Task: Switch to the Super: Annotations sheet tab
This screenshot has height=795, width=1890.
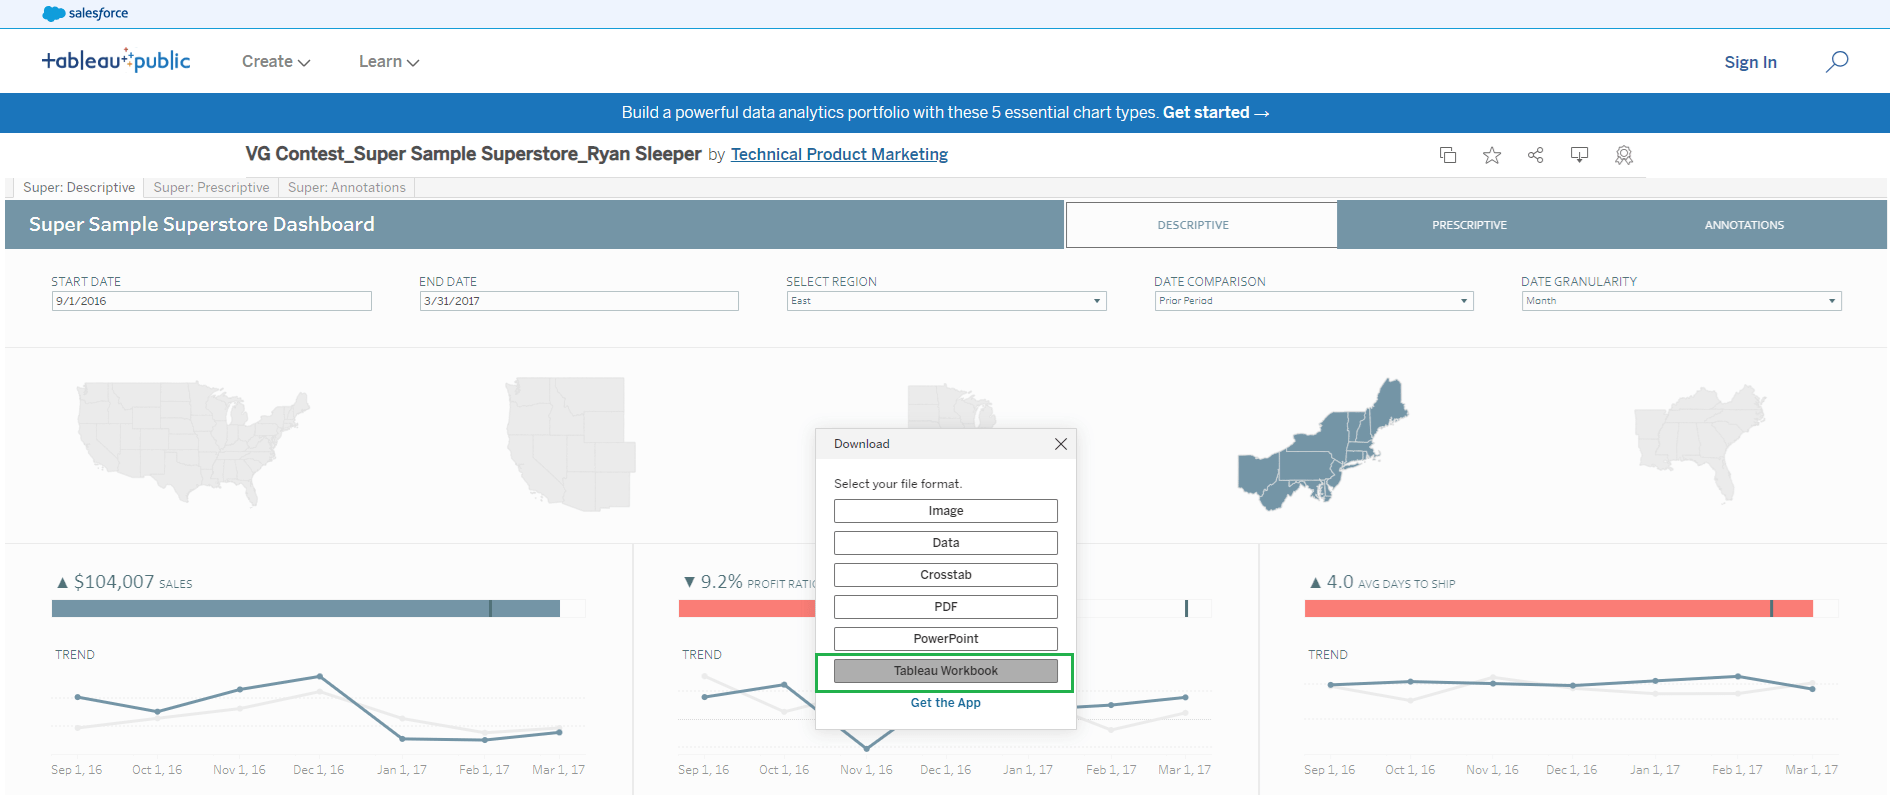Action: tap(347, 187)
